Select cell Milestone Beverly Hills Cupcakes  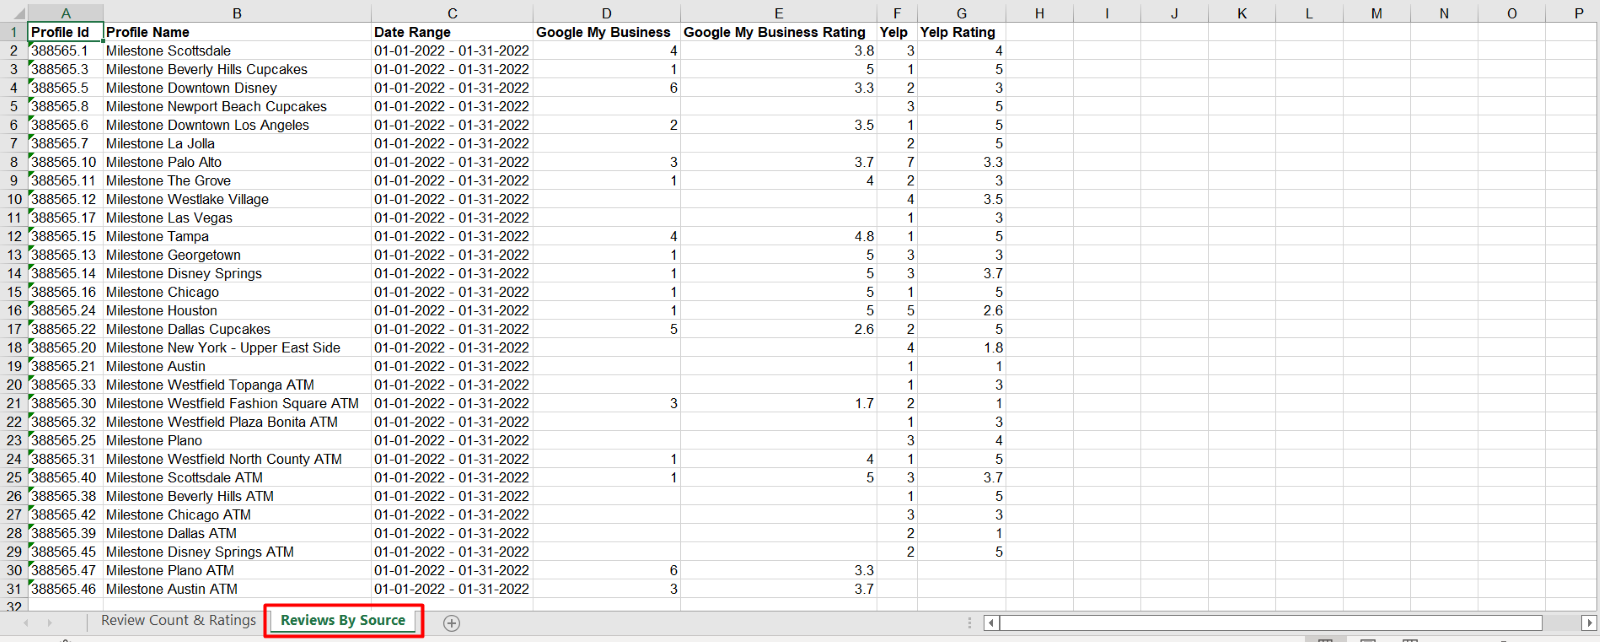(237, 69)
